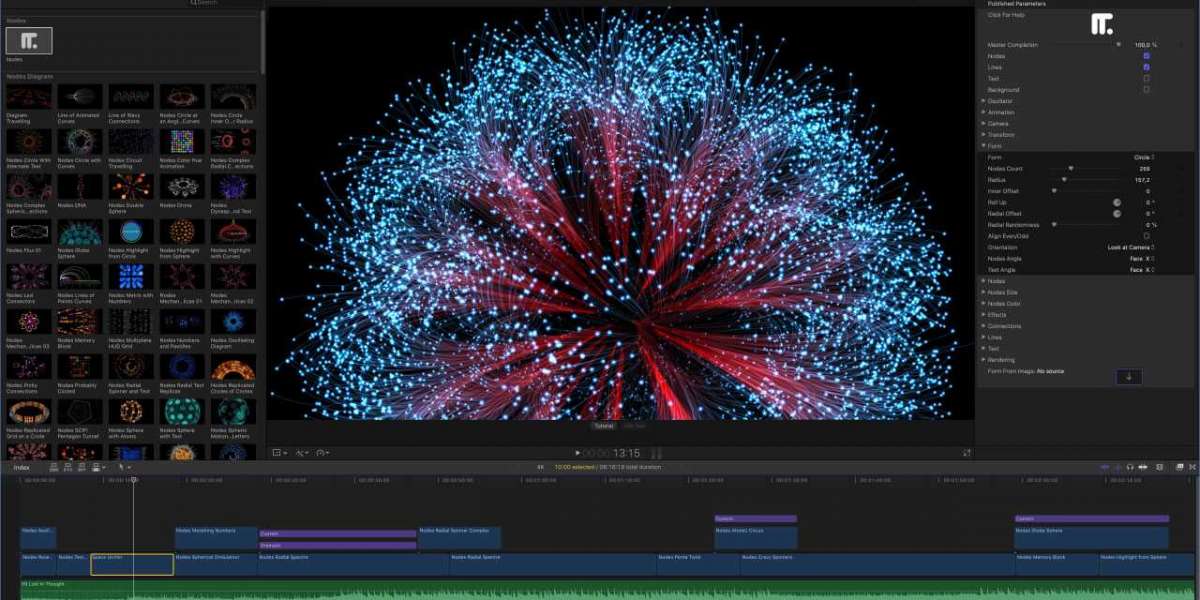
Task: Select Nodes Replicated Grid on a Circle preset
Action: pyautogui.click(x=28, y=412)
